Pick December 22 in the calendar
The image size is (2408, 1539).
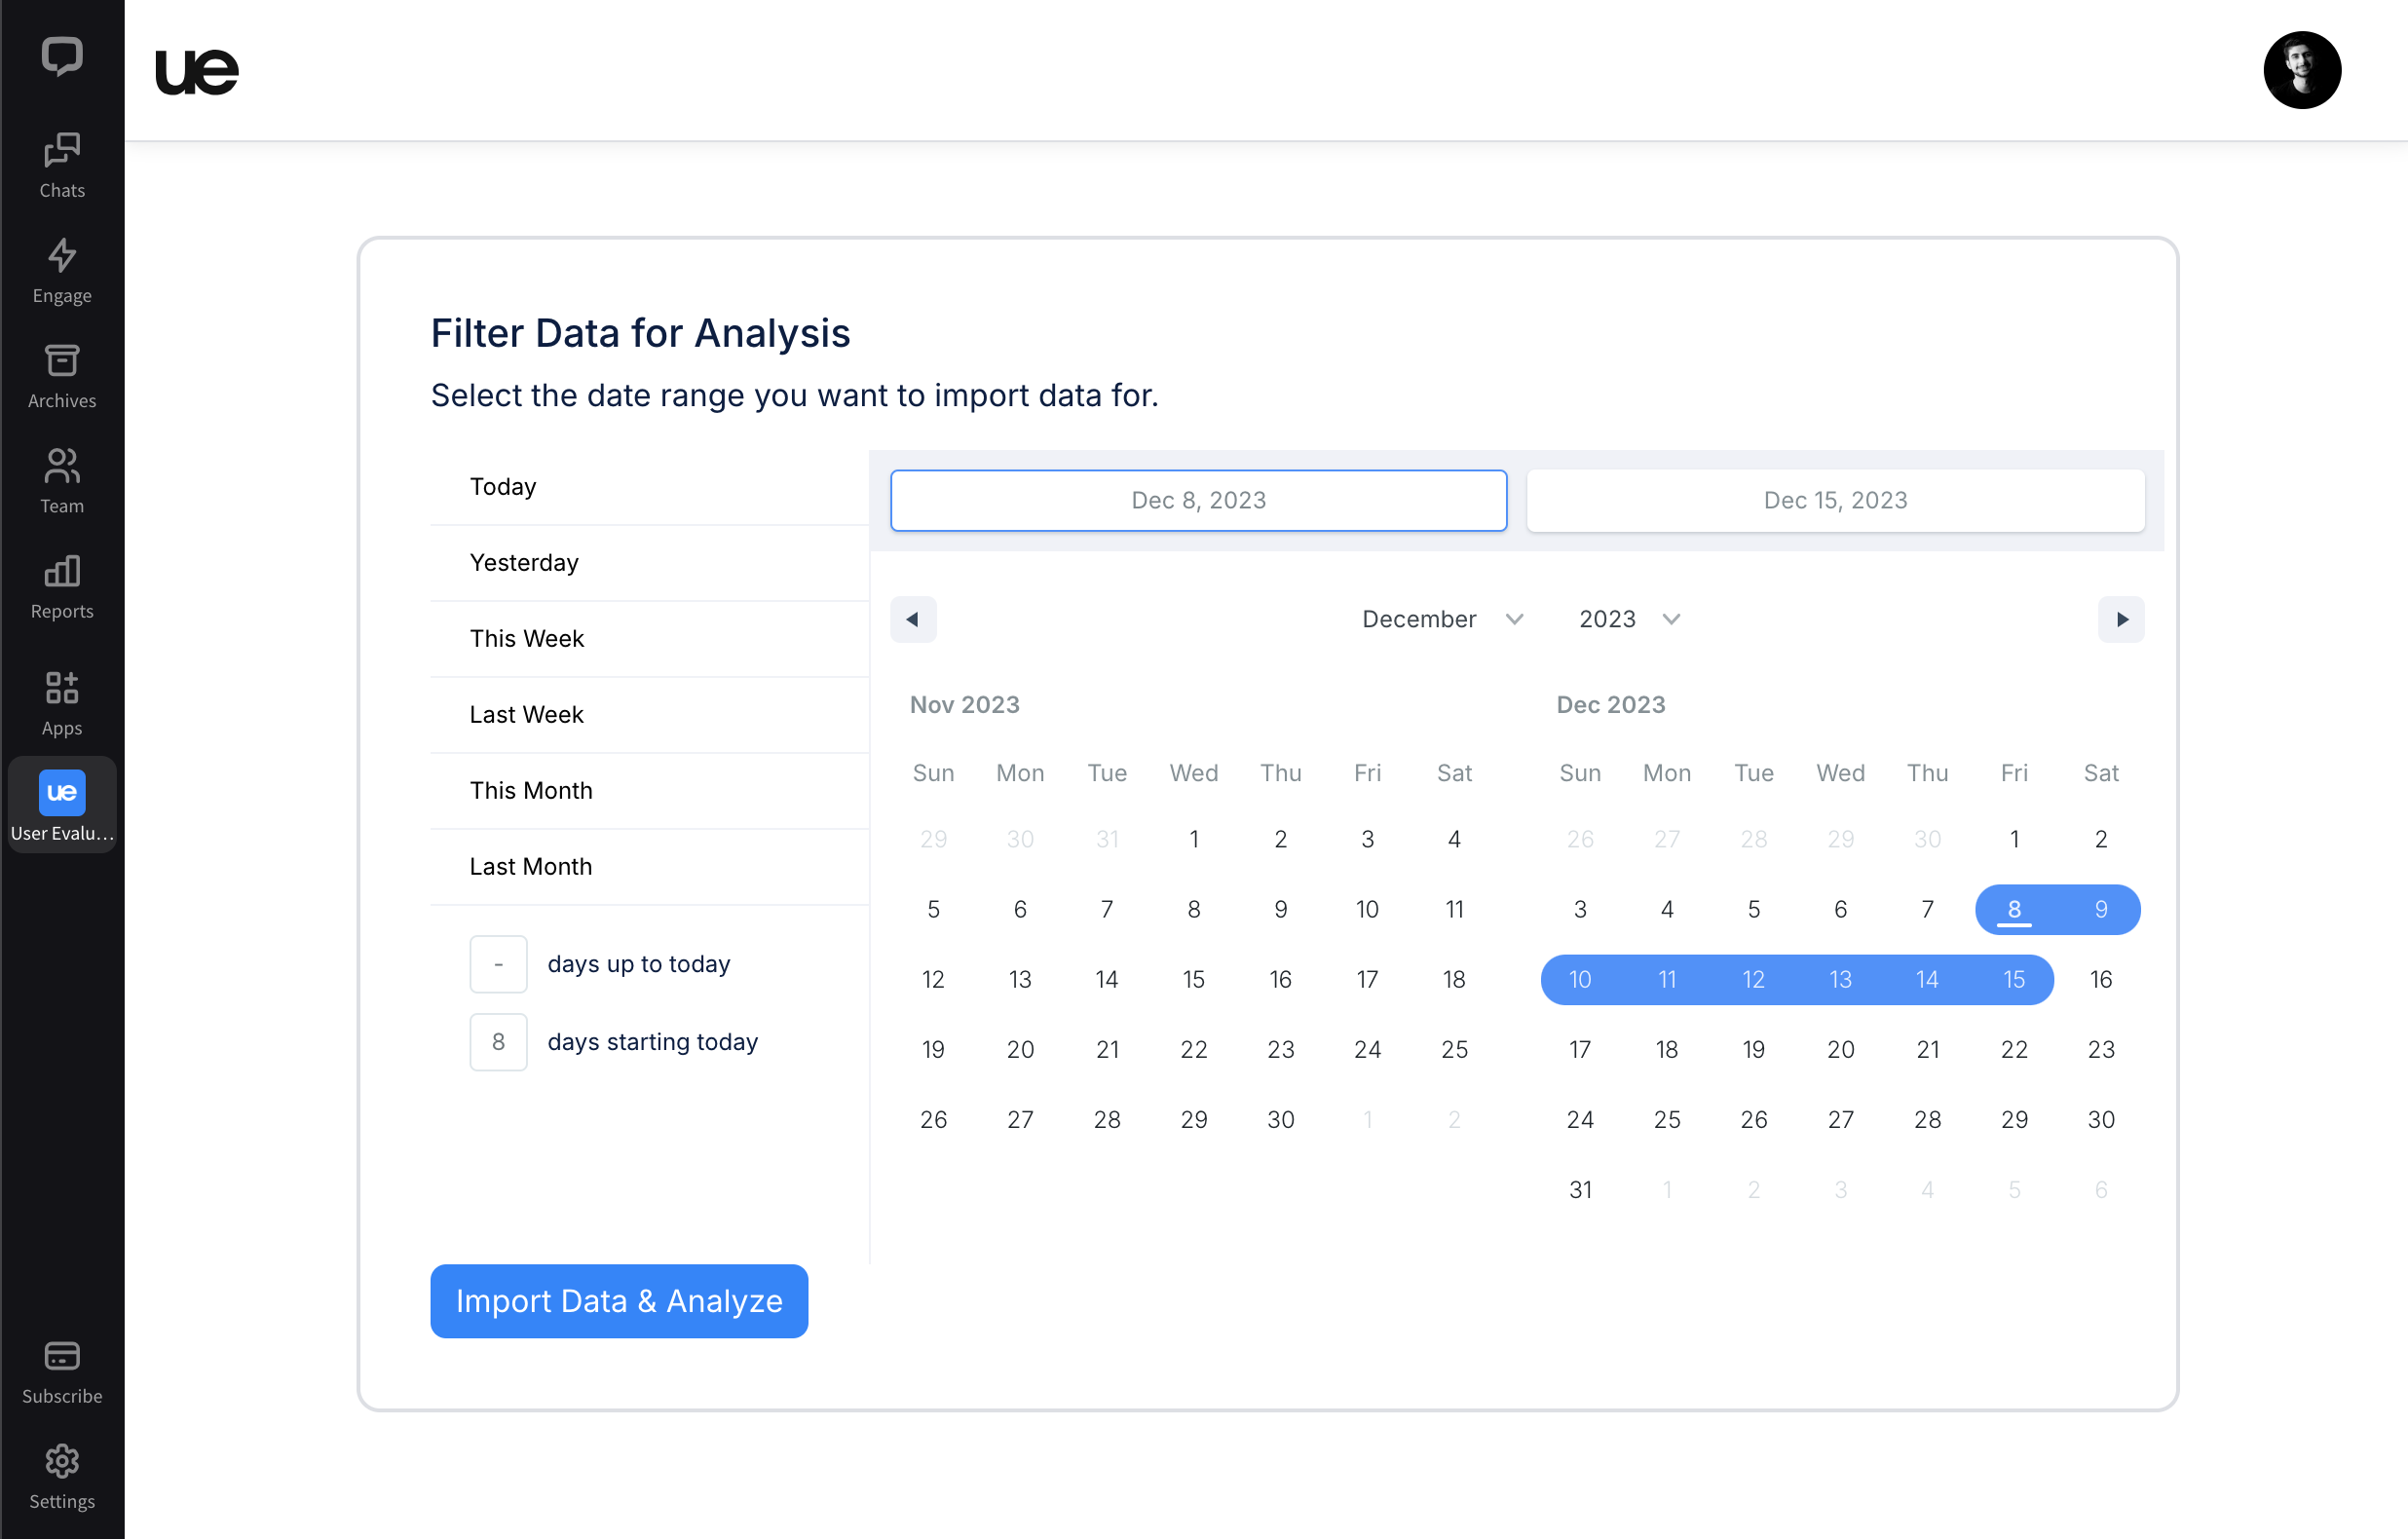(x=2013, y=1049)
